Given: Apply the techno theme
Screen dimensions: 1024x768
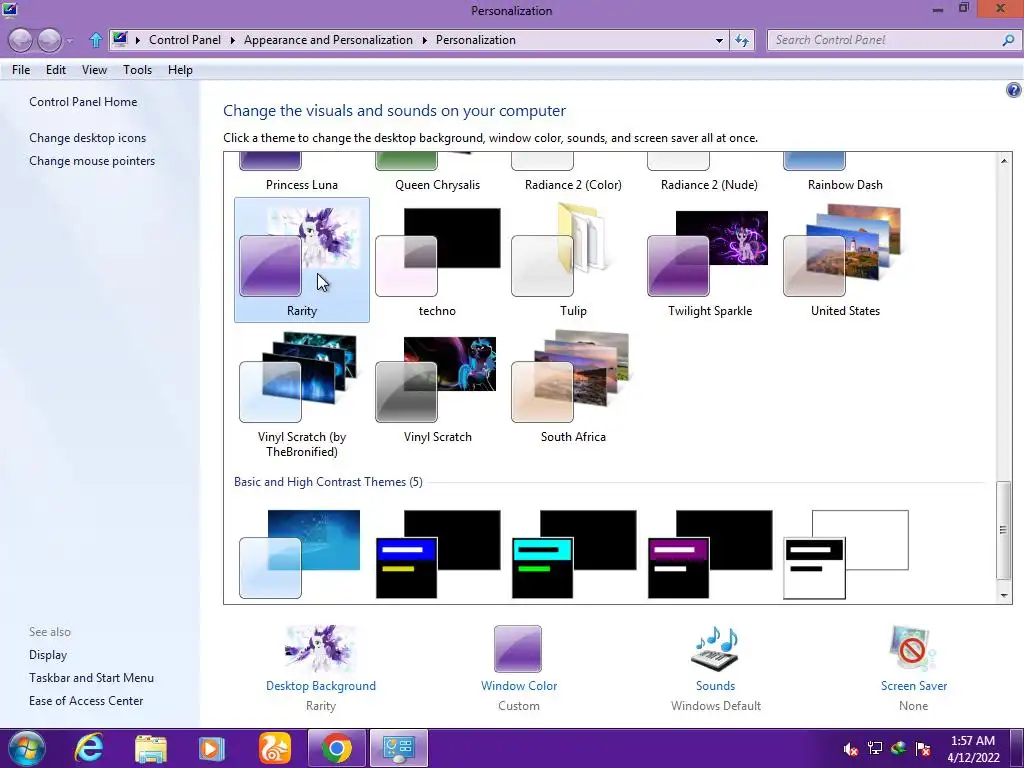Looking at the screenshot, I should tap(438, 260).
